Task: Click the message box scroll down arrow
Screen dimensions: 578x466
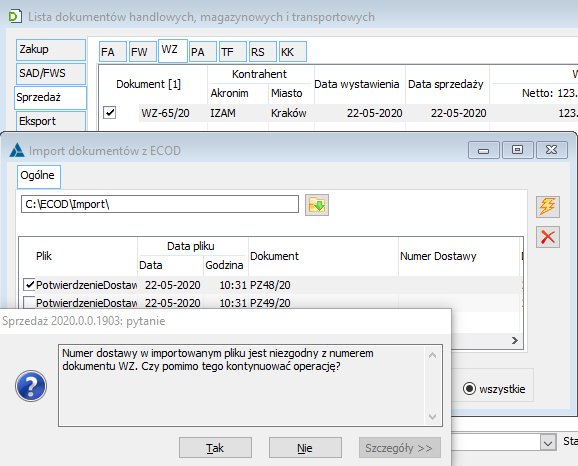Action: (433, 417)
